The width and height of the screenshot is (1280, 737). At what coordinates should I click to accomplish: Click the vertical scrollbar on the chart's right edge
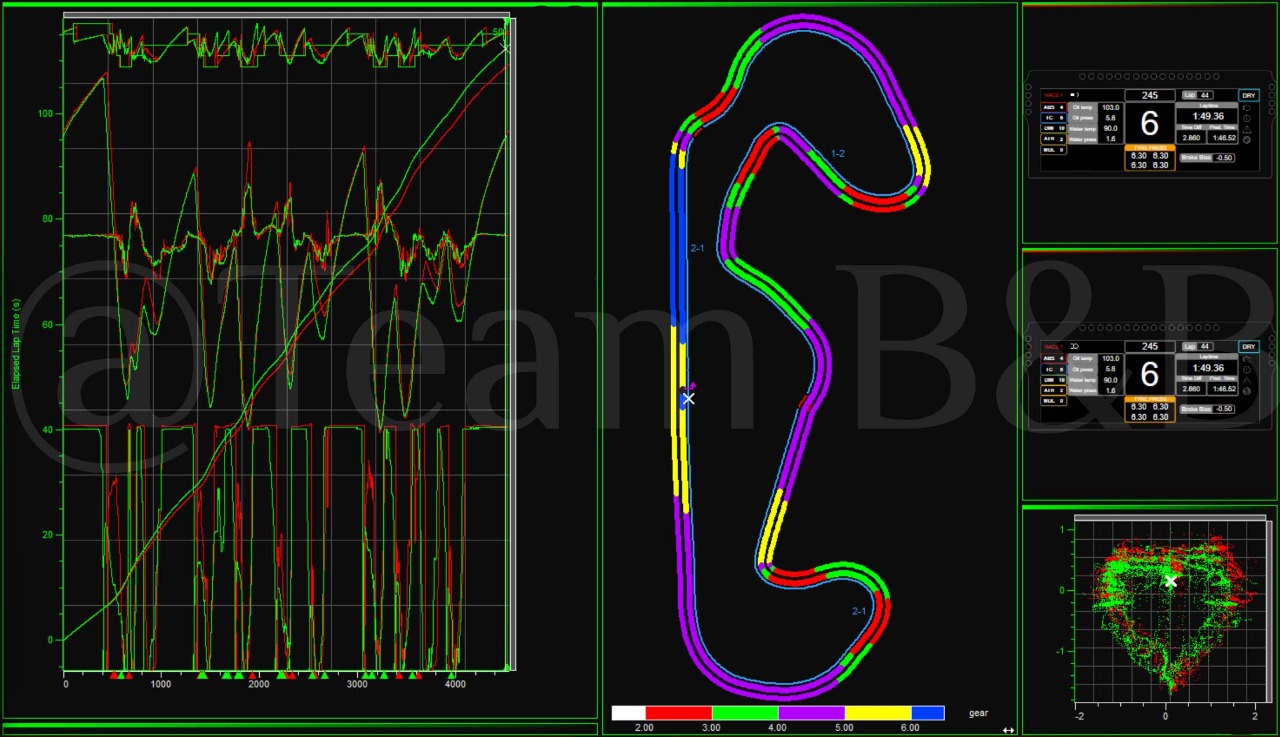coord(511,342)
